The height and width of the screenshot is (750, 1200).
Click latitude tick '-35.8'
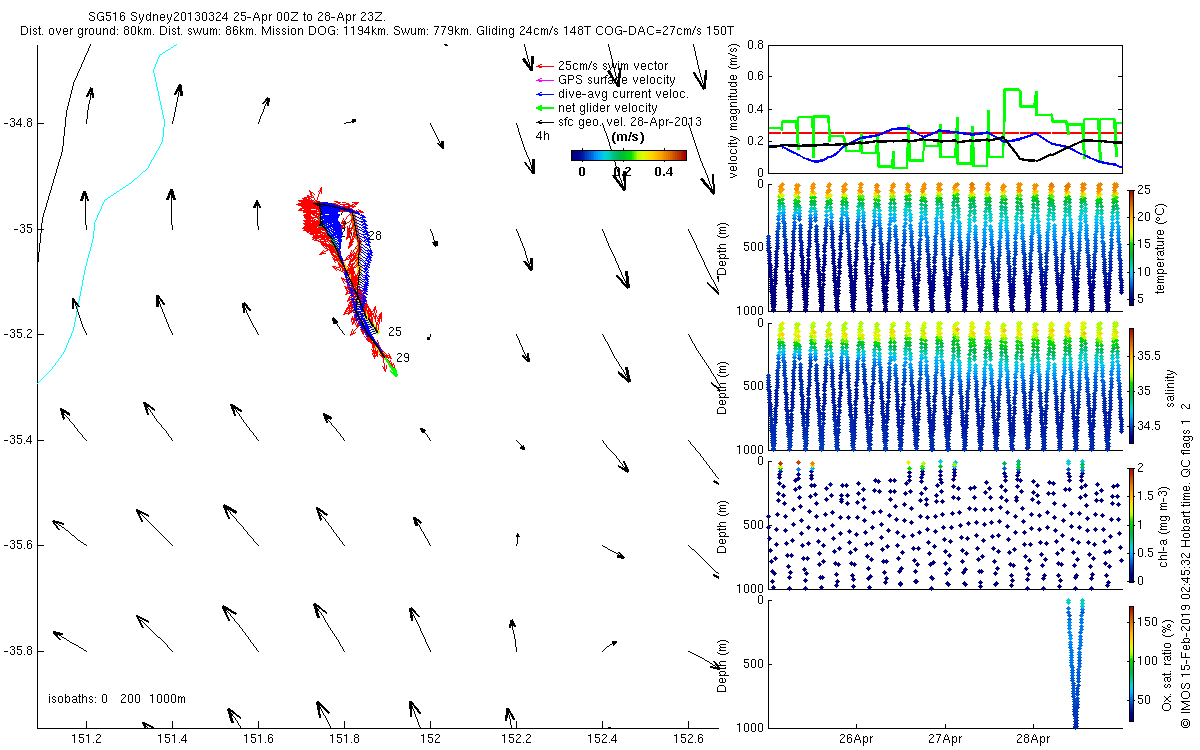click(17, 652)
